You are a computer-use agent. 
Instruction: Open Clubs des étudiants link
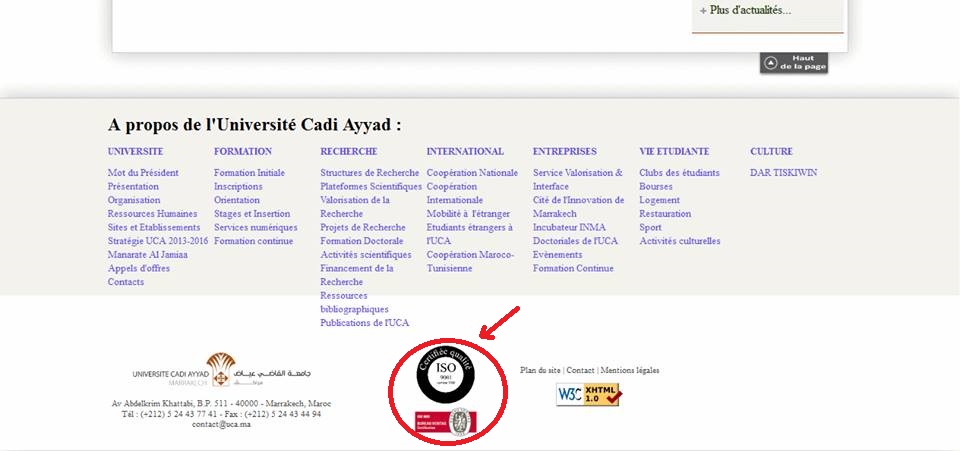pyautogui.click(x=679, y=173)
